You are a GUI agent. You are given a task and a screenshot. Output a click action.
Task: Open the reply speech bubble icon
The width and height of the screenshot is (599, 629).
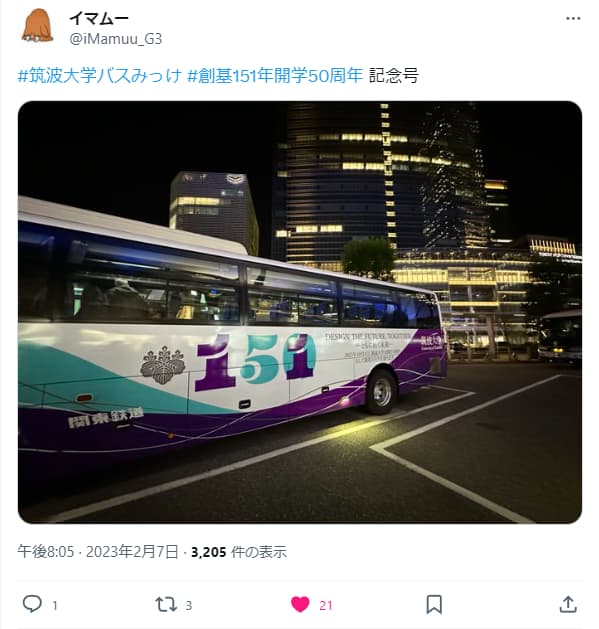click(x=32, y=604)
